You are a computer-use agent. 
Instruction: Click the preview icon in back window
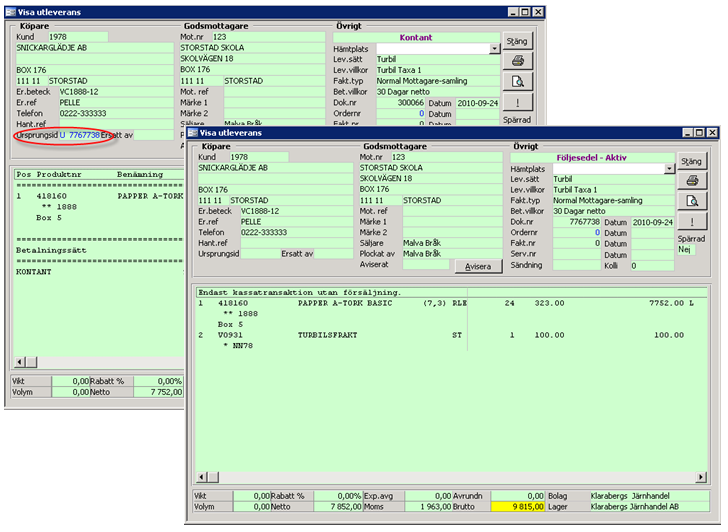point(518,82)
